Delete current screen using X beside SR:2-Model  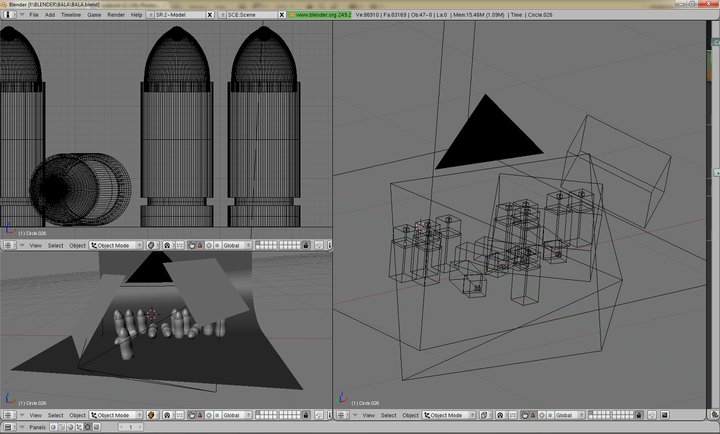[212, 16]
